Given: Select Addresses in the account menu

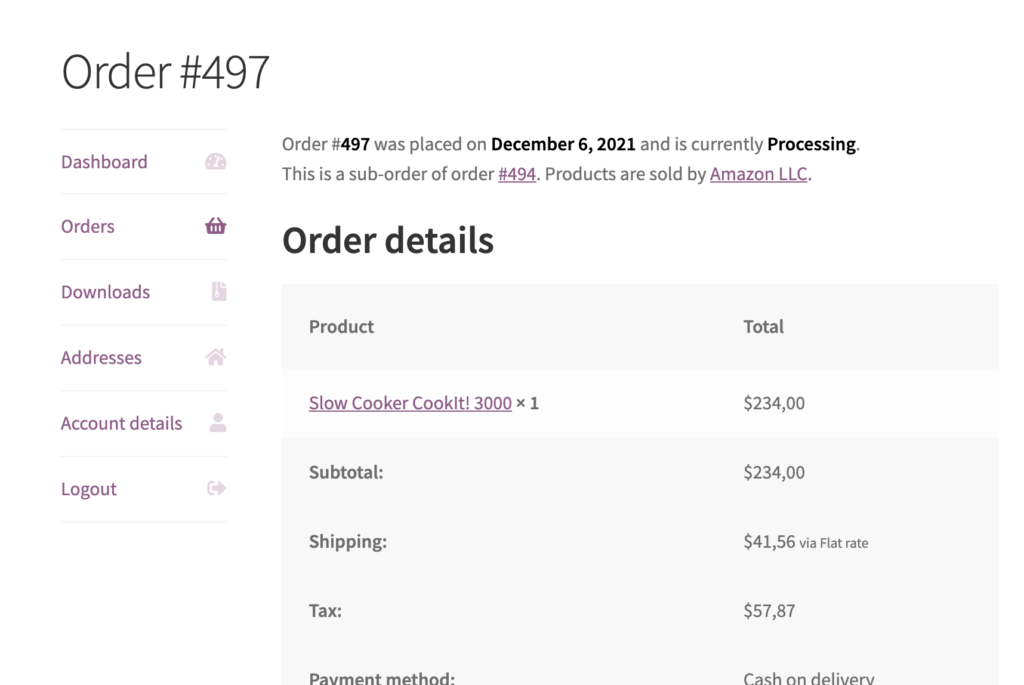Looking at the screenshot, I should pyautogui.click(x=101, y=358).
